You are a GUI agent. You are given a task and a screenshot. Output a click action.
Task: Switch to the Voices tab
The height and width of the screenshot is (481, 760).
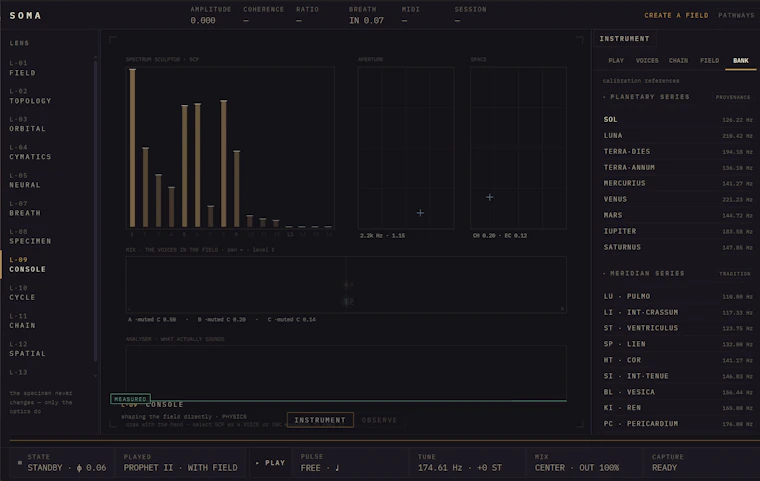[647, 61]
